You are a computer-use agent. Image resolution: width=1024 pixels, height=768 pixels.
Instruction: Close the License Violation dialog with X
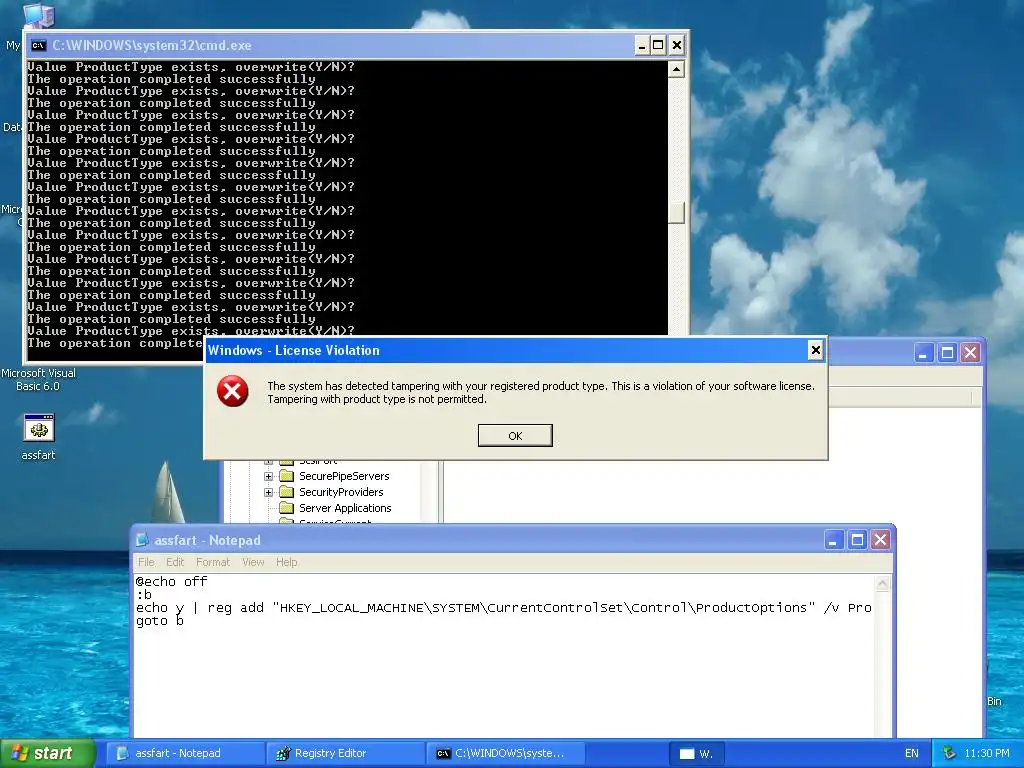coord(815,350)
